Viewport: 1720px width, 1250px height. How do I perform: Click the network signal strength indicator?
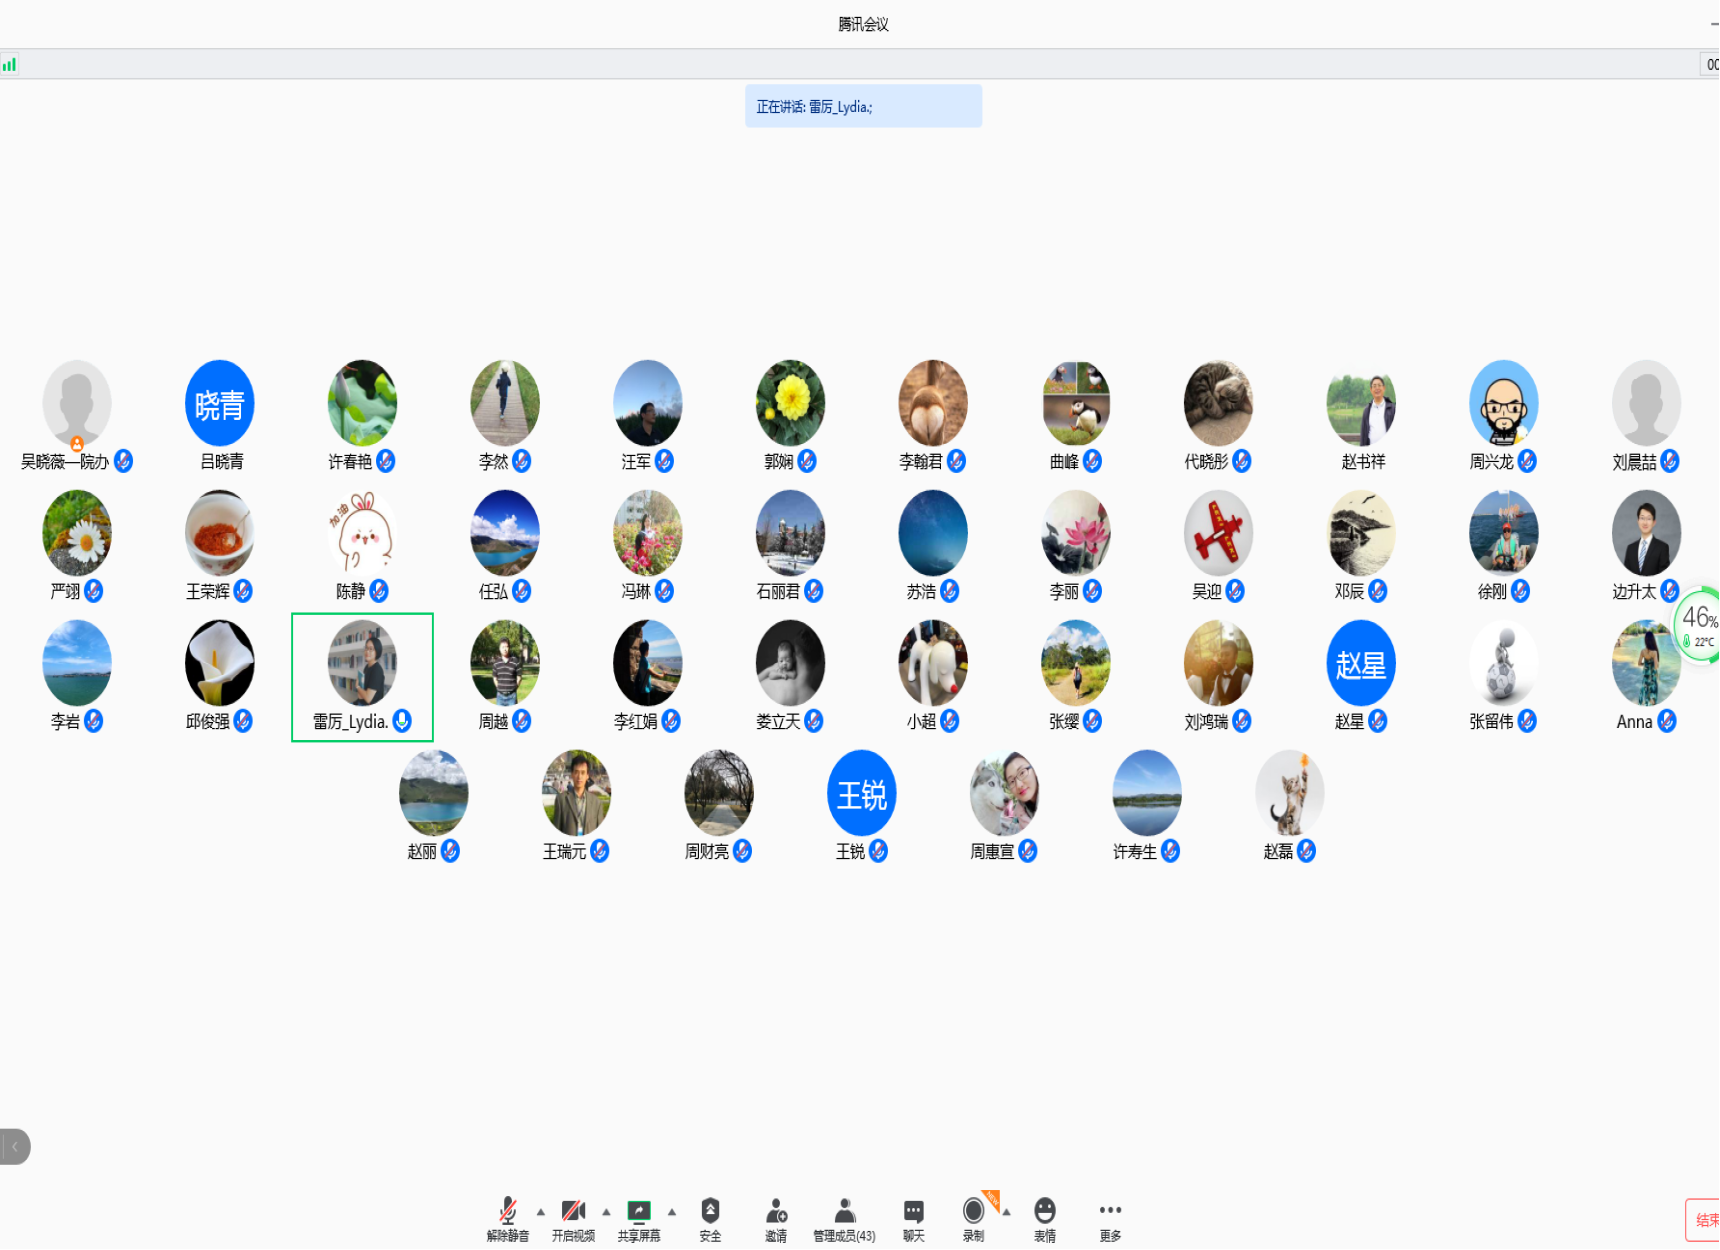(9, 65)
